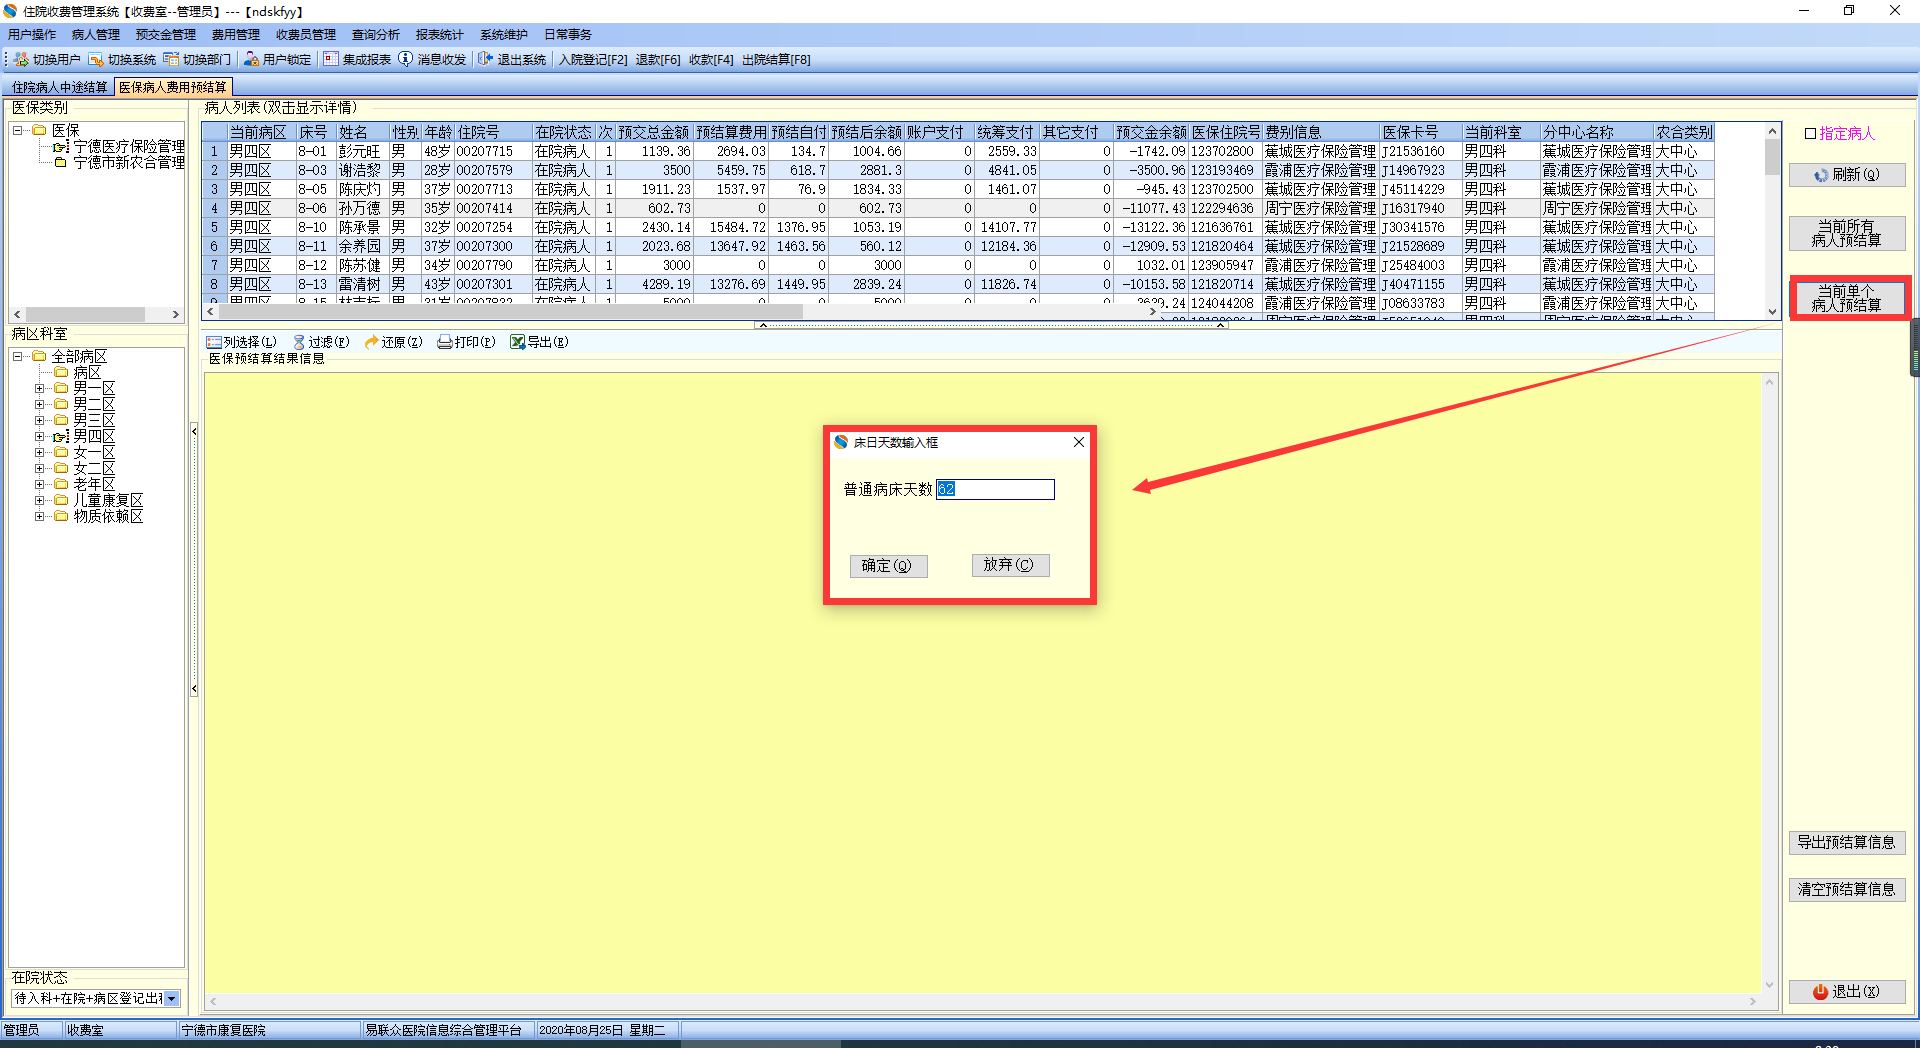Click the 预交总金额 column header

[x=654, y=133]
